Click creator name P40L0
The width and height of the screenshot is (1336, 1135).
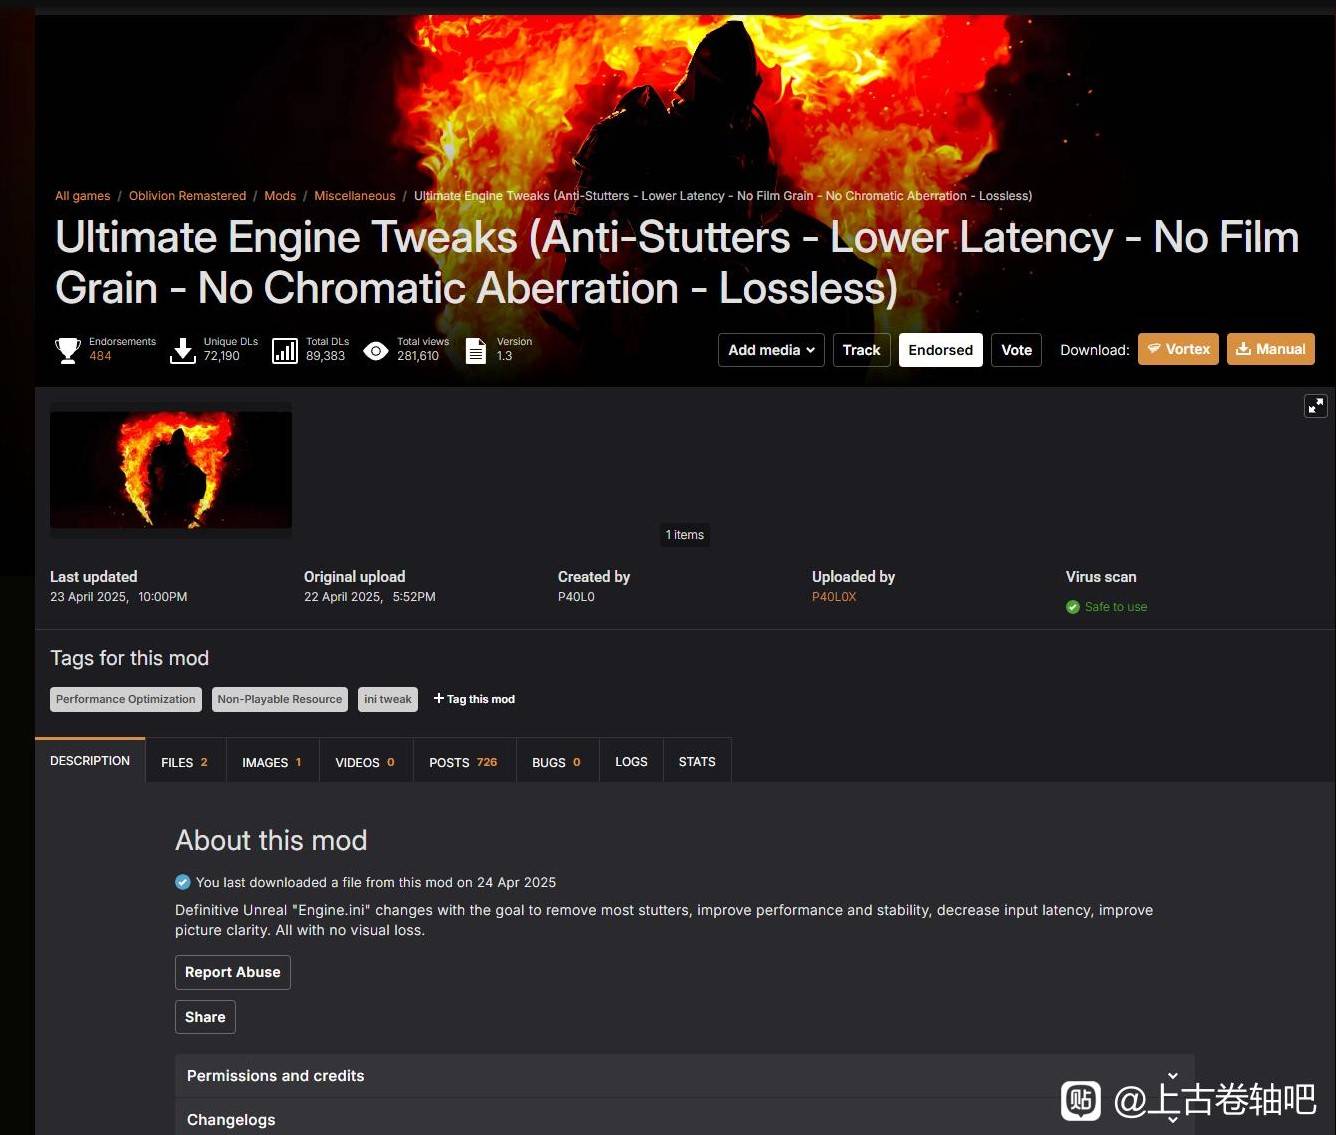[x=576, y=597]
